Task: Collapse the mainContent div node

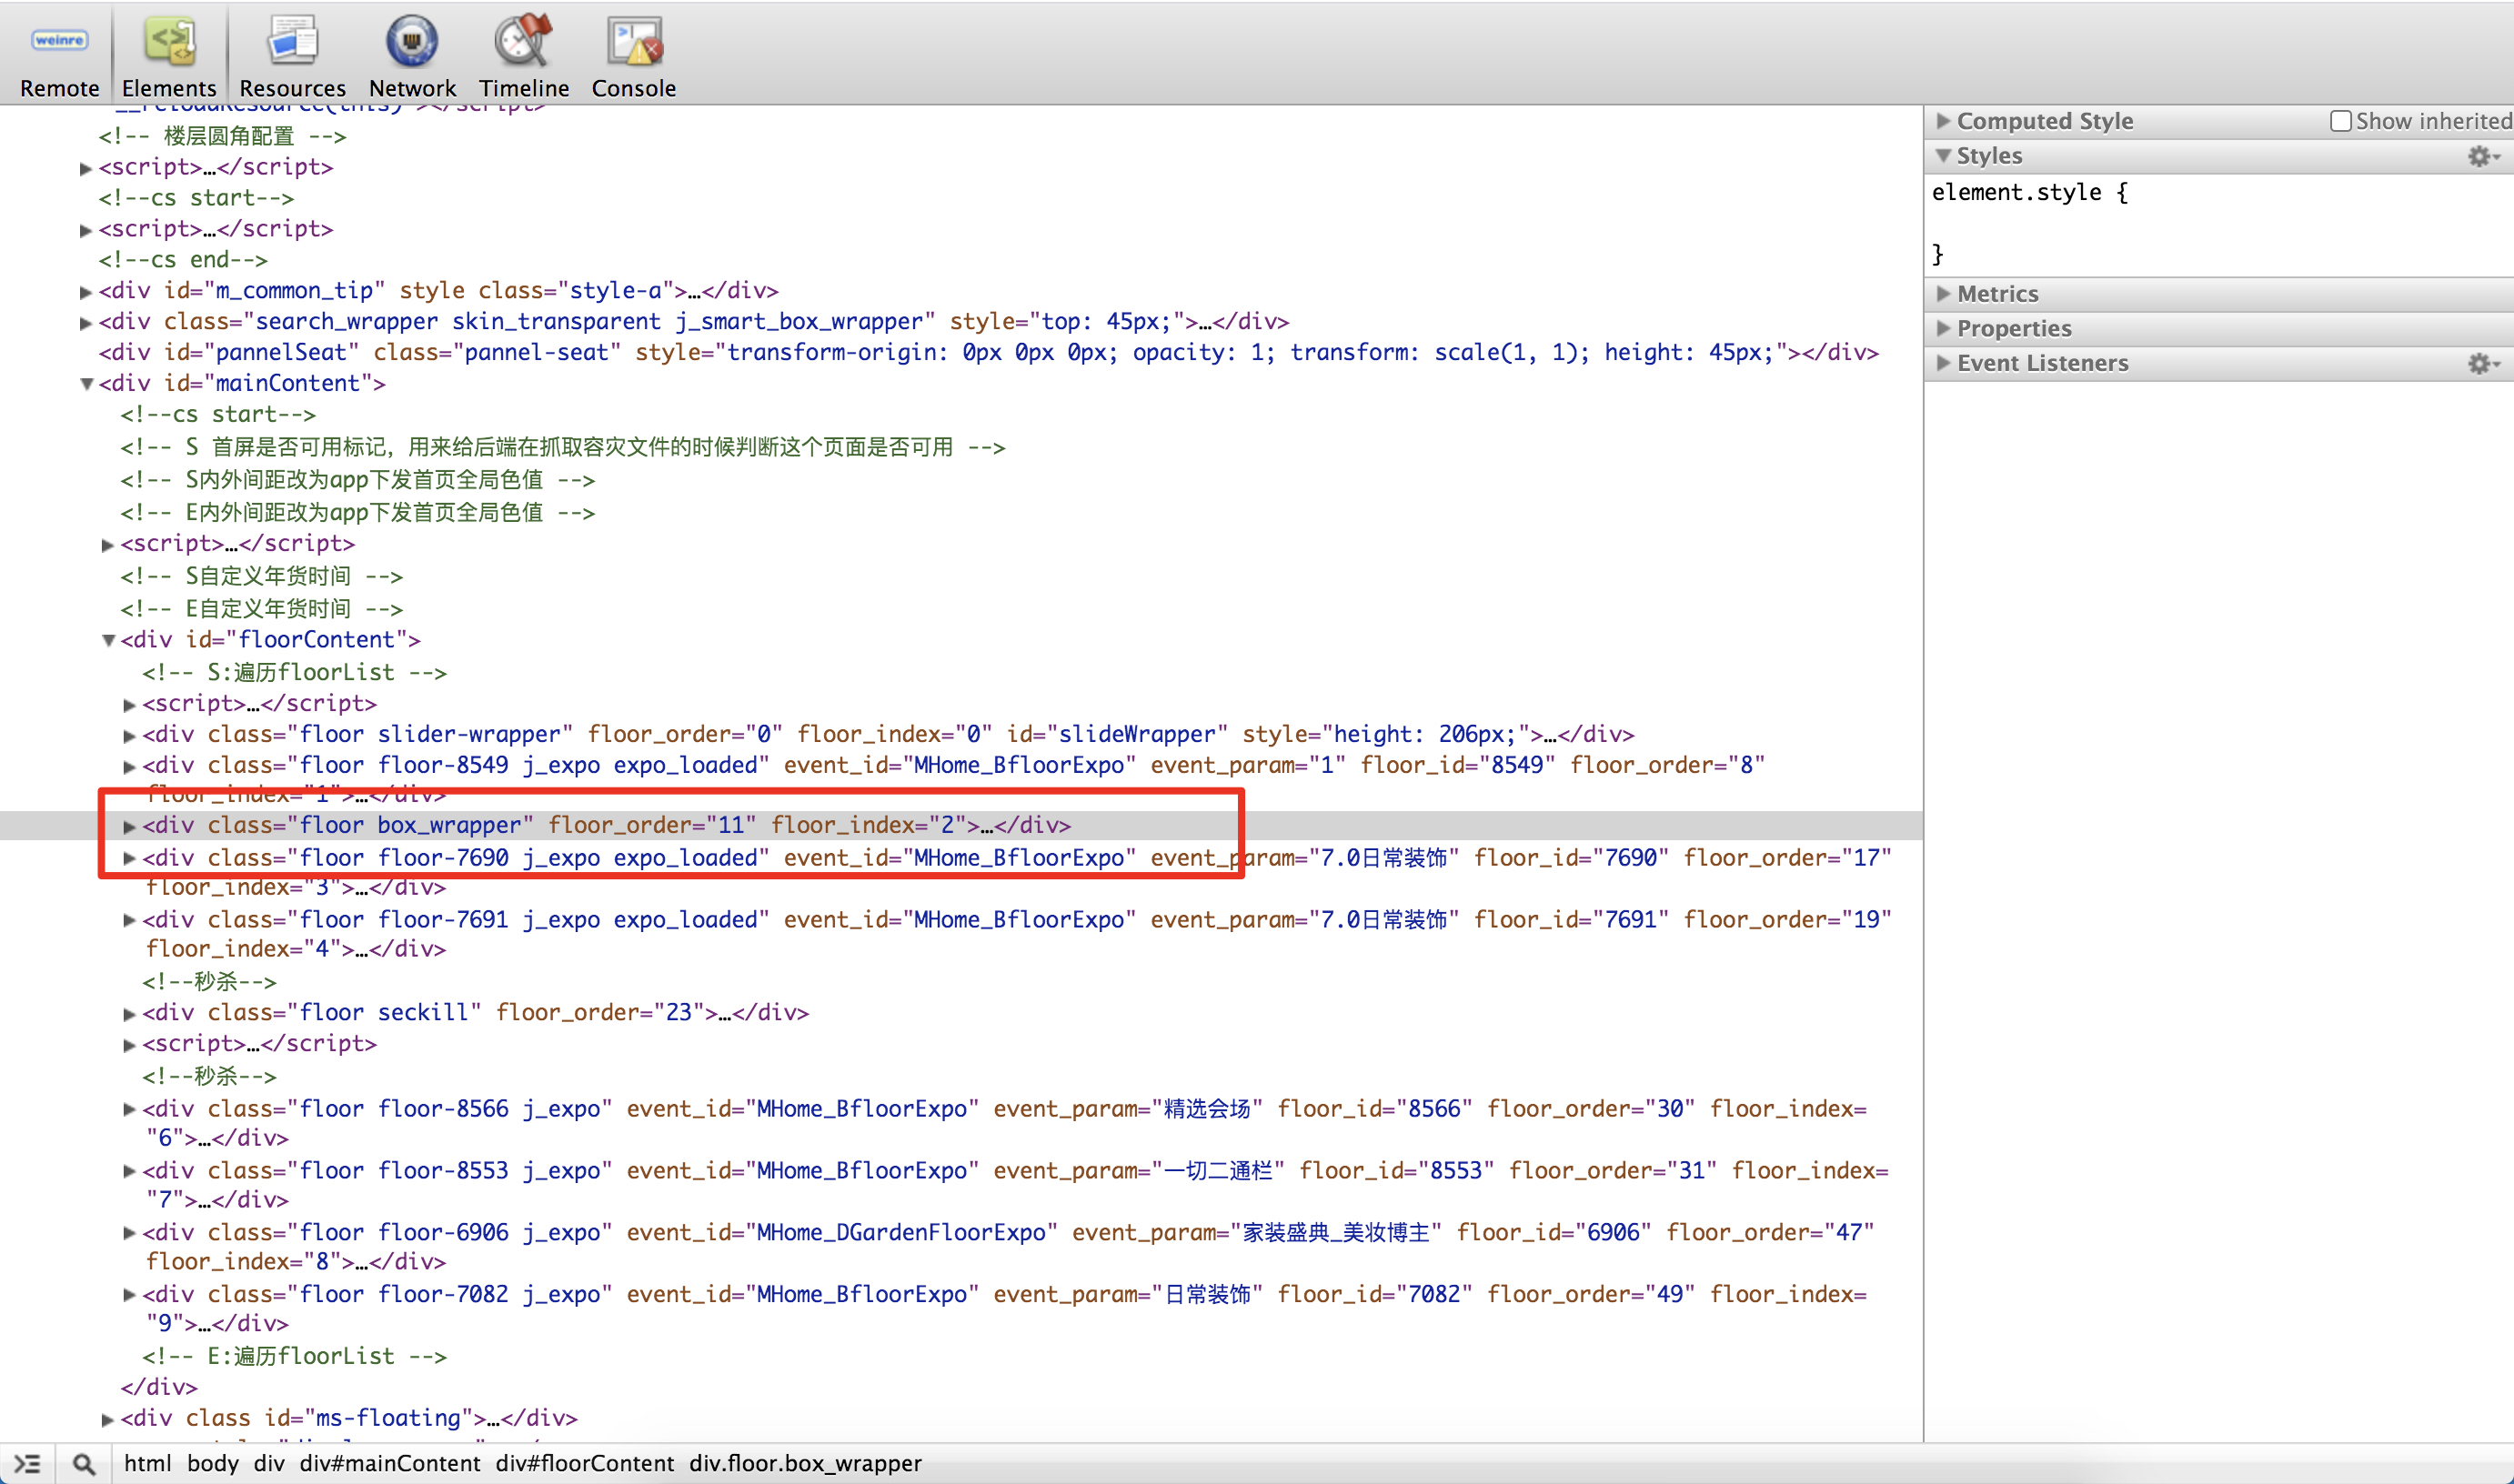Action: [x=87, y=384]
